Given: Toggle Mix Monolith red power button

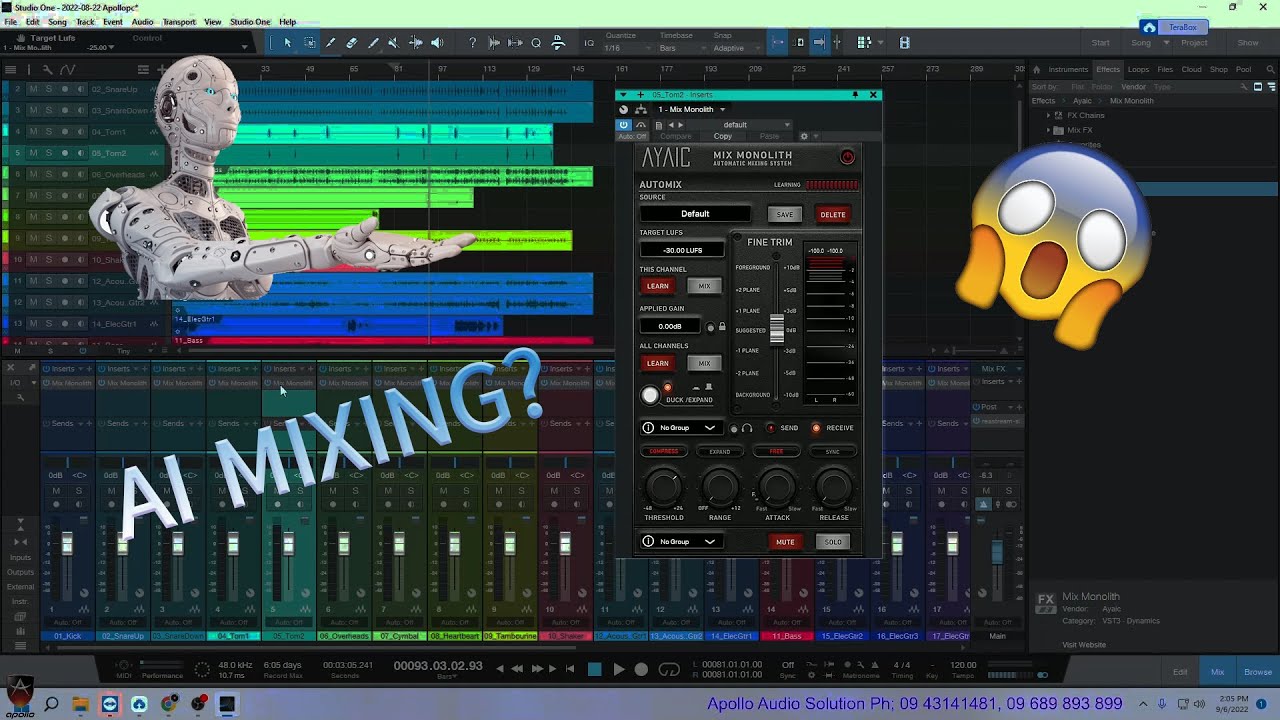Looking at the screenshot, I should (x=847, y=157).
